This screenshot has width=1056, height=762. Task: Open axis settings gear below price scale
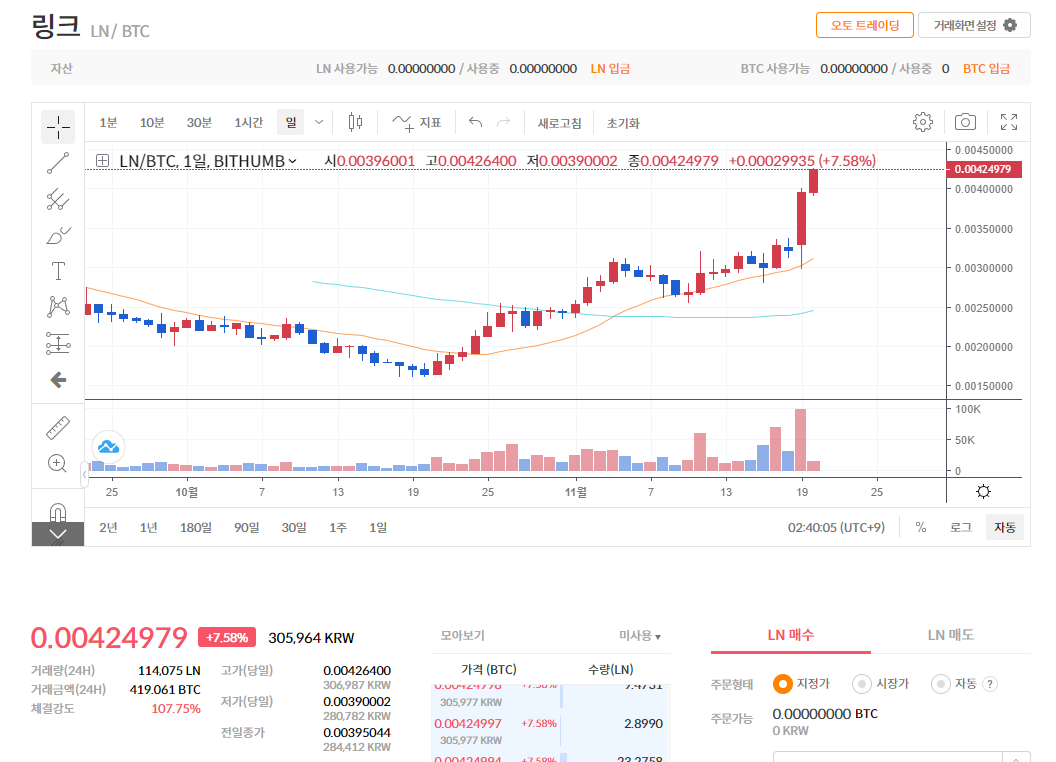(983, 491)
